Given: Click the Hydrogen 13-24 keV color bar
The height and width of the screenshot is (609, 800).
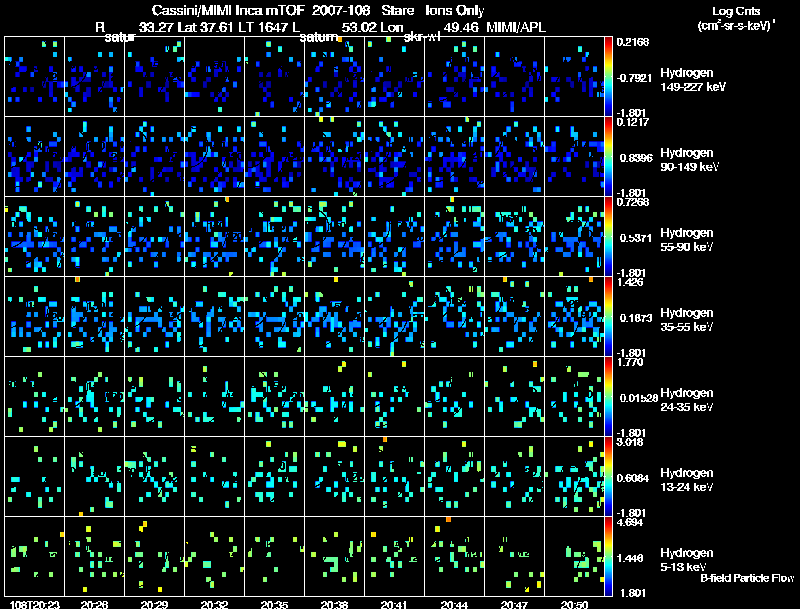Looking at the screenshot, I should point(608,477).
